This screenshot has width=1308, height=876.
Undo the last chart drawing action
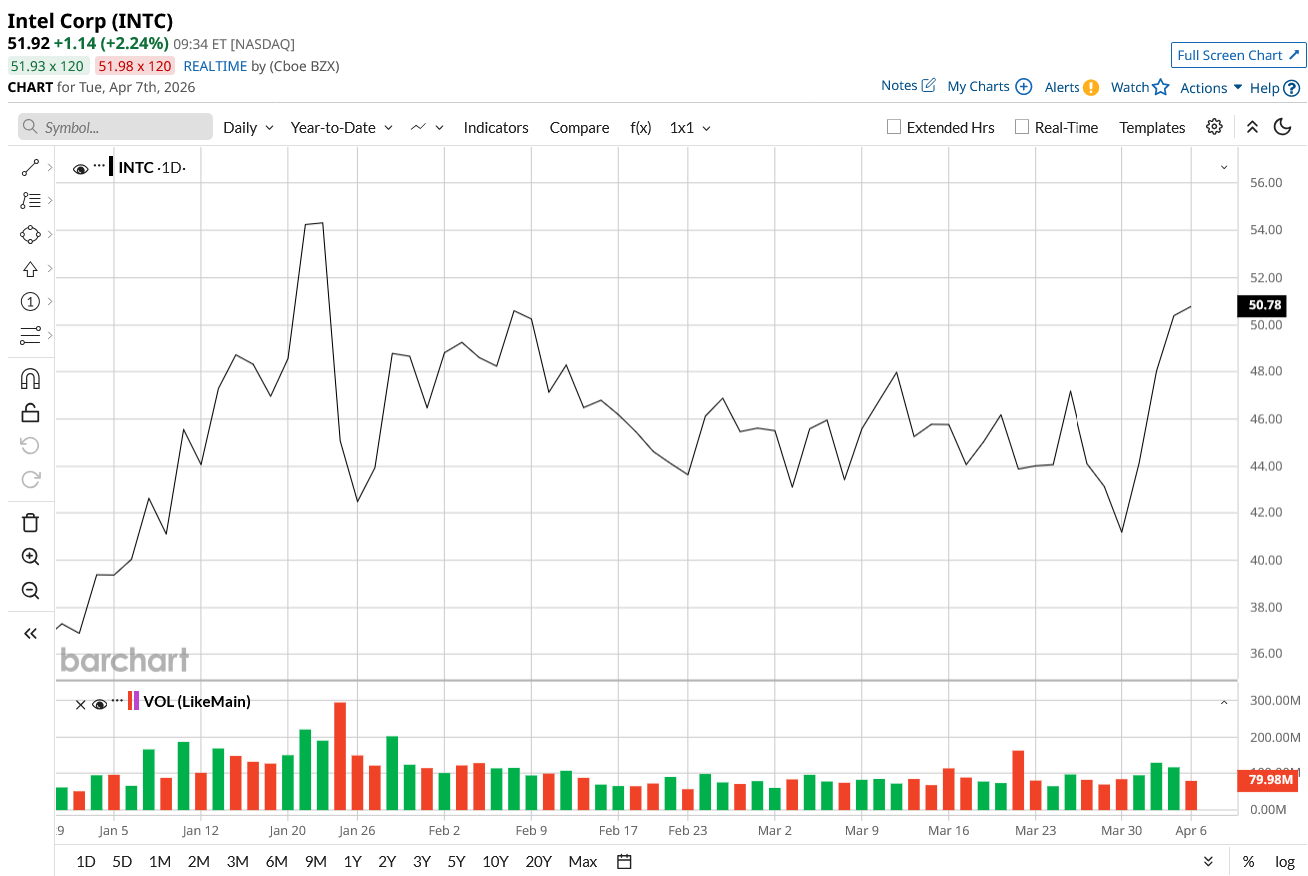(x=30, y=445)
